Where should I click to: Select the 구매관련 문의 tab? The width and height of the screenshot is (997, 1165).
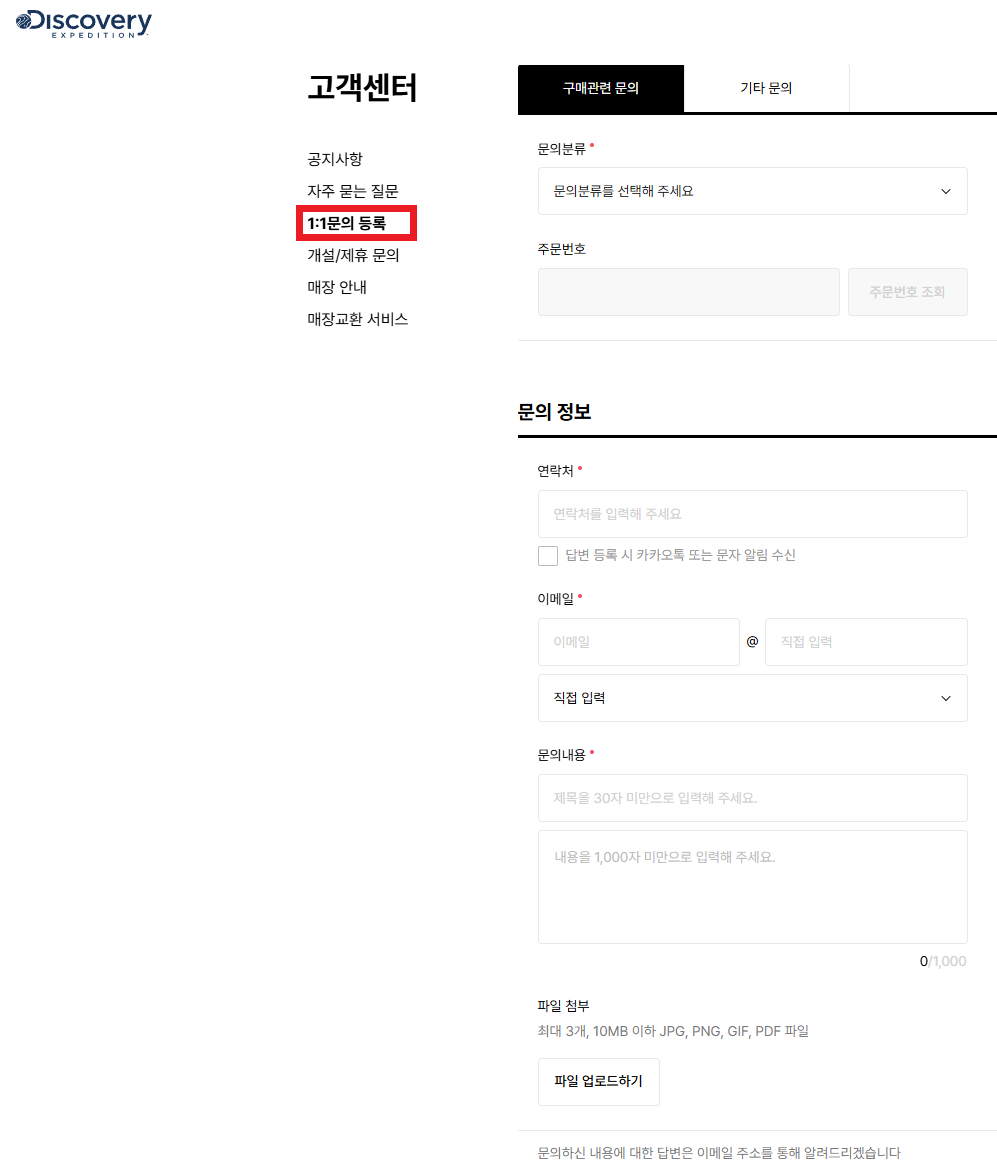tap(600, 88)
